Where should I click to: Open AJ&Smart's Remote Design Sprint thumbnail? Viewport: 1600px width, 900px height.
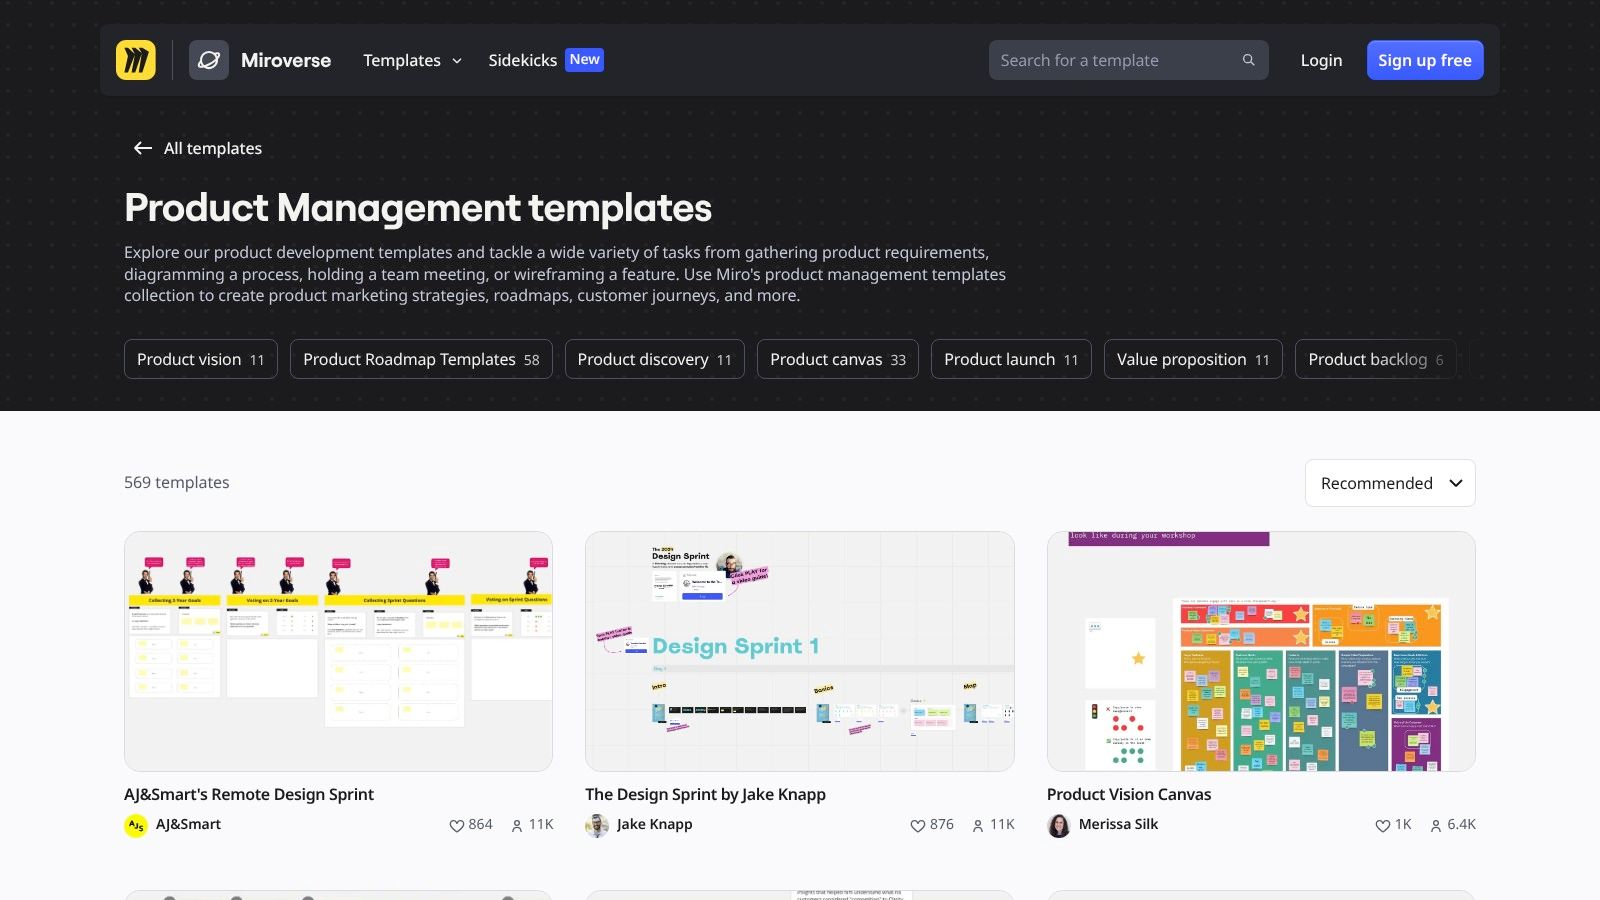338,651
